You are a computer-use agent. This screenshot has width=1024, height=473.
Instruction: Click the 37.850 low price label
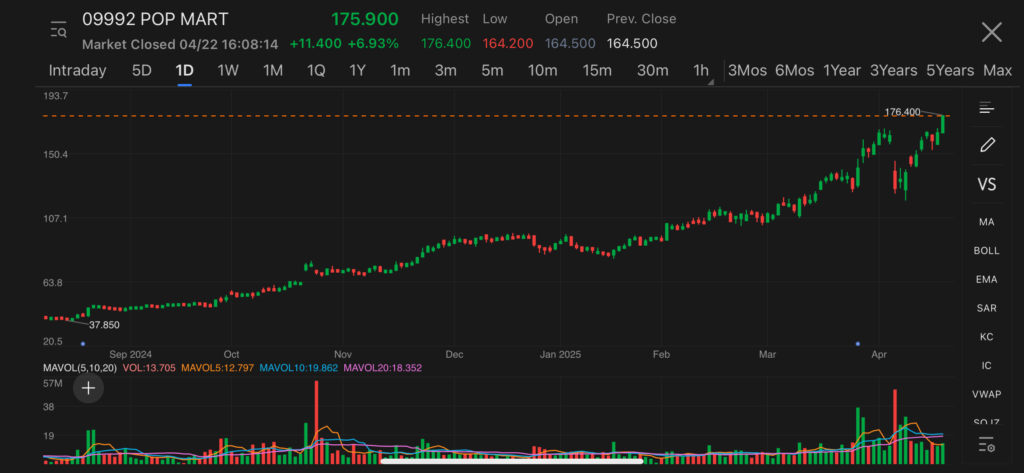[x=104, y=325]
